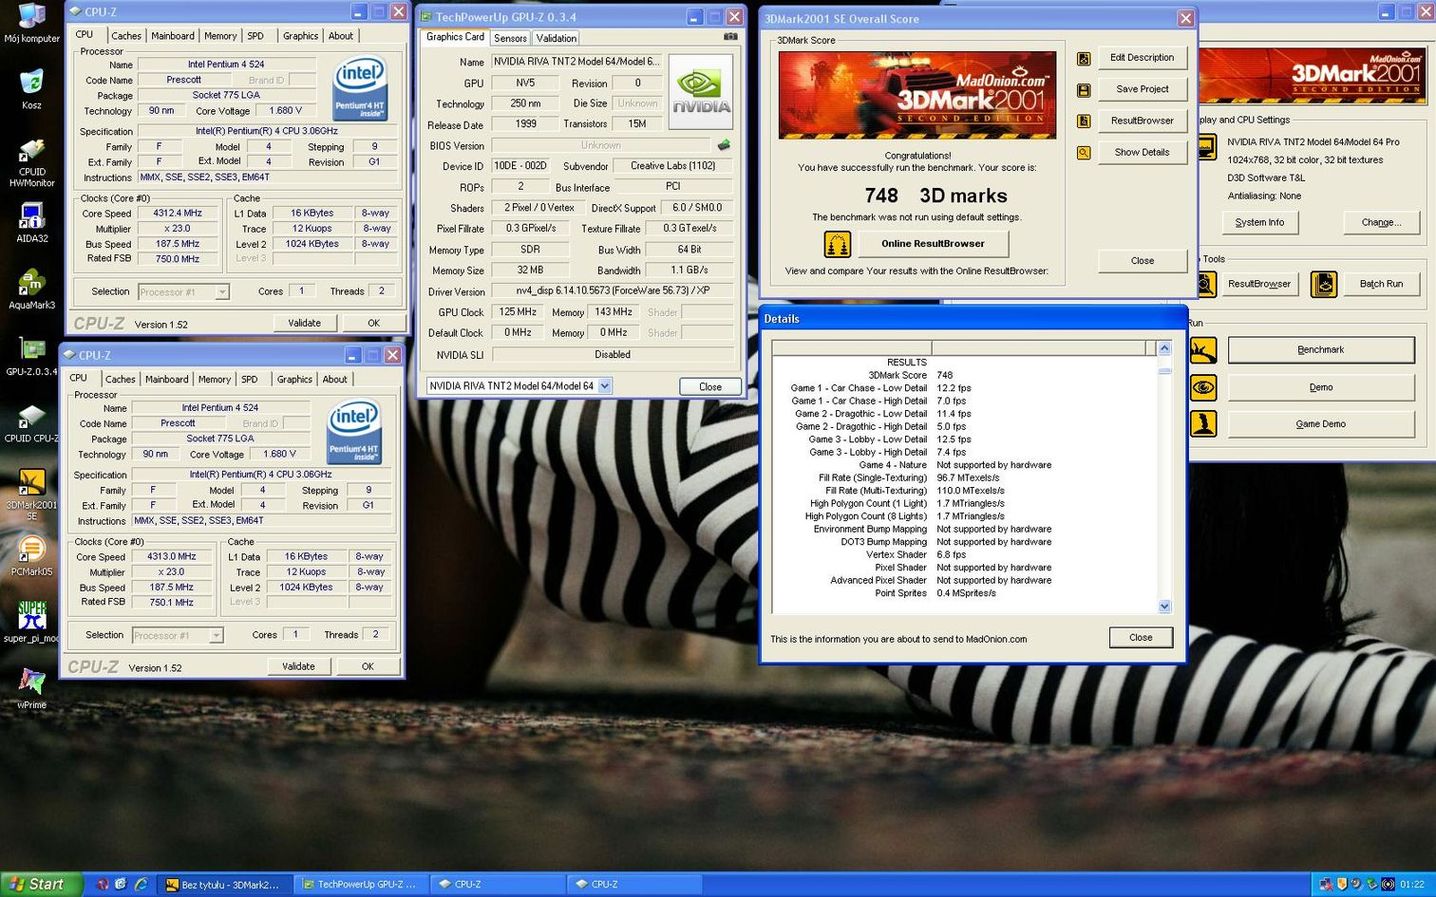The height and width of the screenshot is (897, 1436).
Task: Click the Change... settings button
Action: point(1381,222)
